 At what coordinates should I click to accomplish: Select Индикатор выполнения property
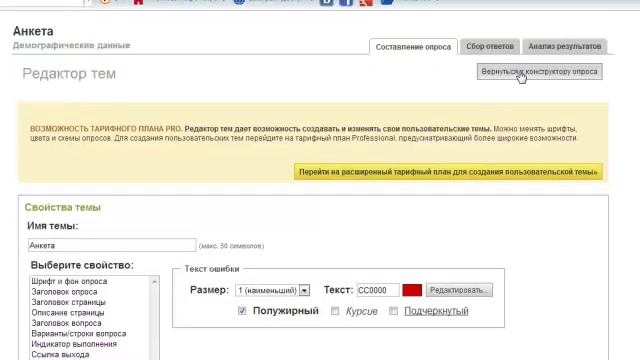point(74,344)
